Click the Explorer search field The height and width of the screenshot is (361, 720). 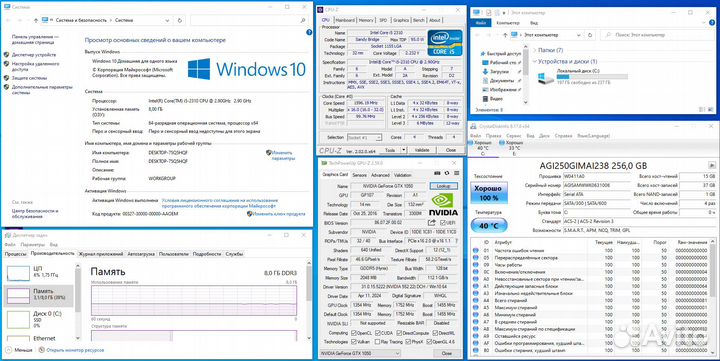658,35
